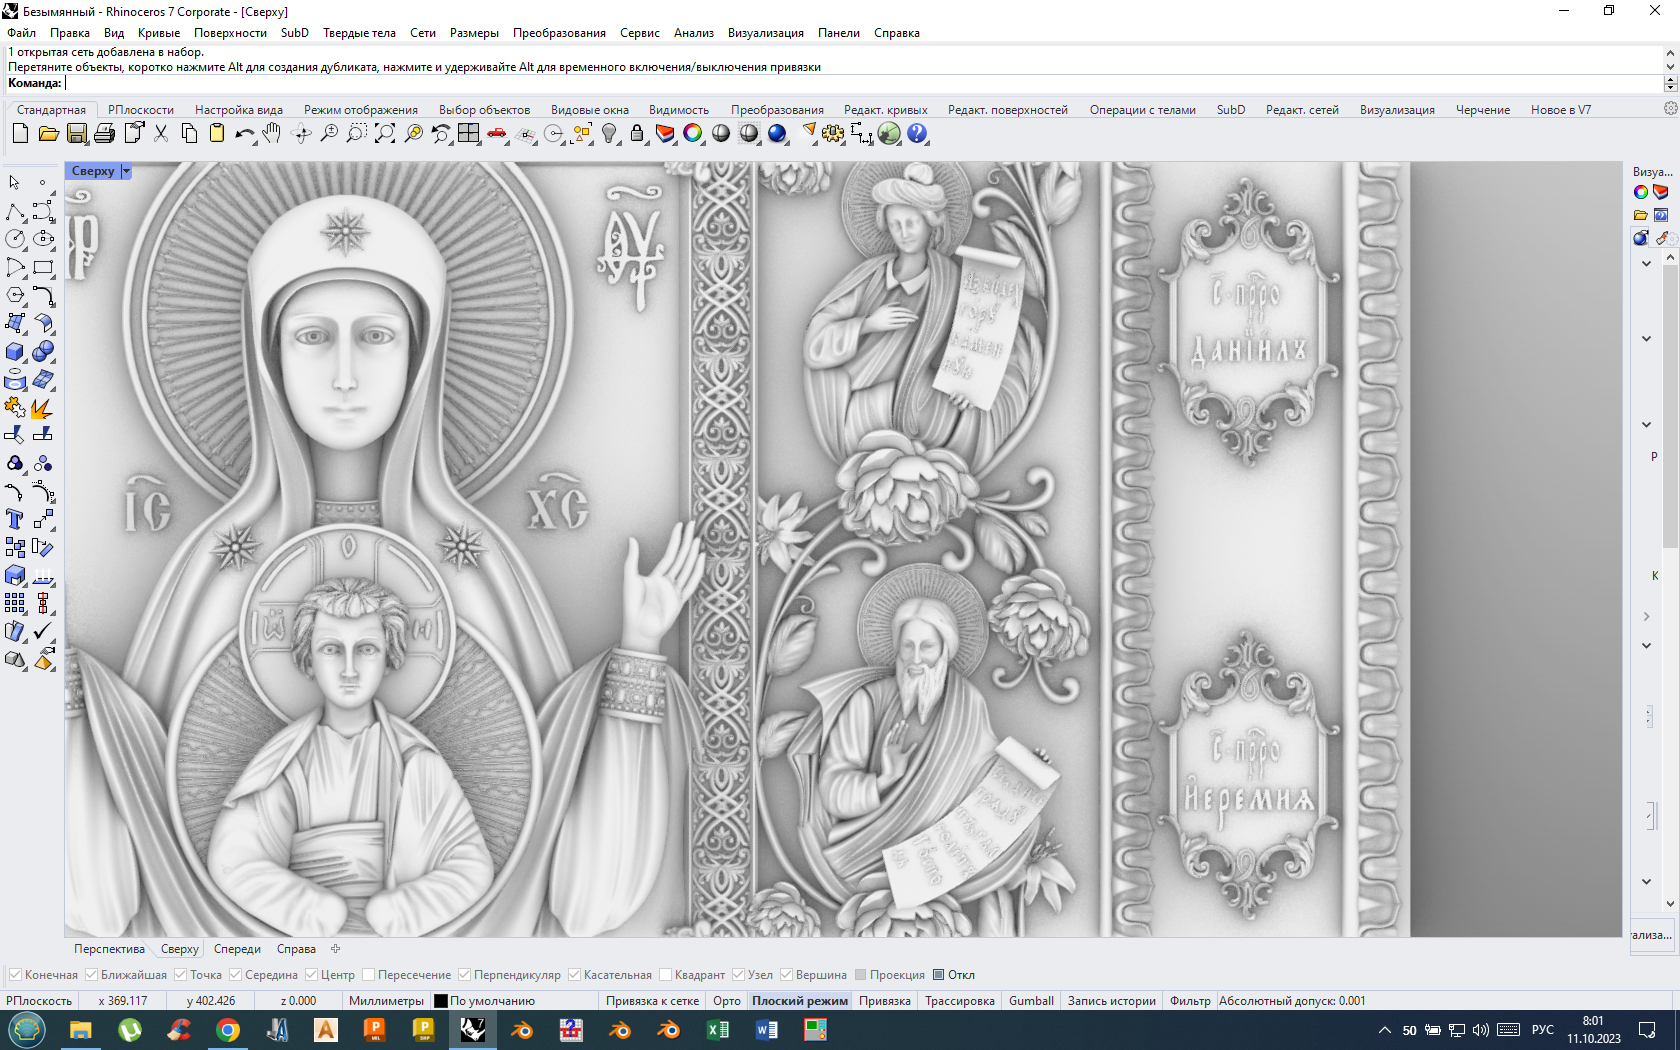Image resolution: width=1680 pixels, height=1050 pixels.
Task: Enable the Квадрант osnap checkbox
Action: 665,975
